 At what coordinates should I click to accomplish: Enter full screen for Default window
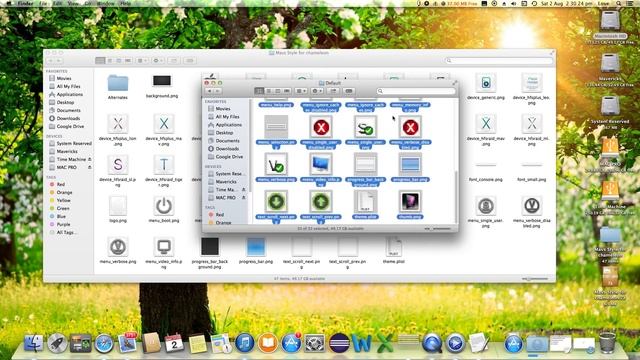point(454,83)
